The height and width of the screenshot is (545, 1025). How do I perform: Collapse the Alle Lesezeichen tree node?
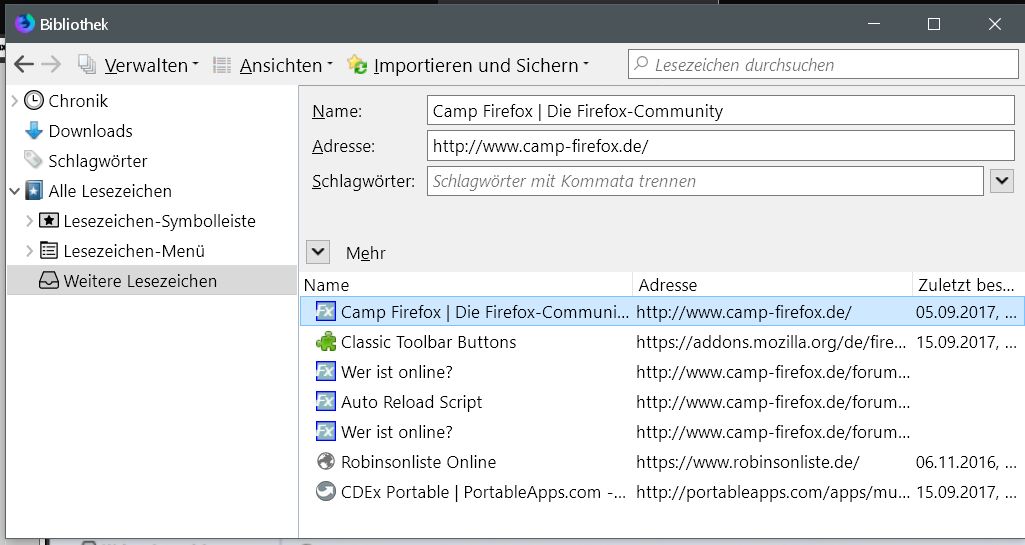tap(14, 191)
